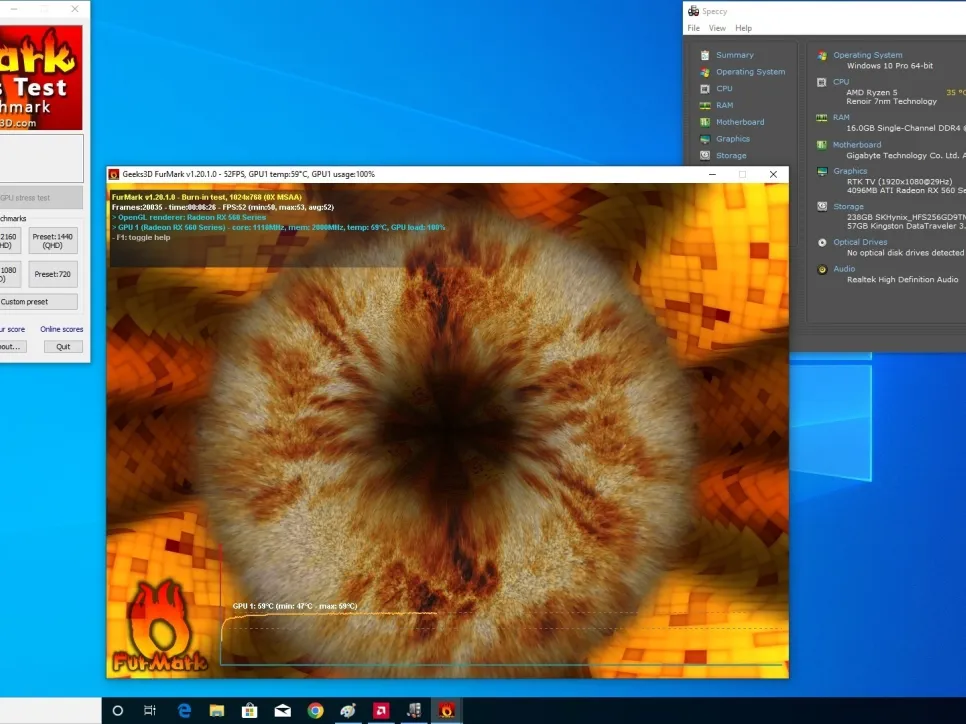Click the Summary icon in Speccy's sidebar
This screenshot has width=966, height=724.
click(x=705, y=55)
